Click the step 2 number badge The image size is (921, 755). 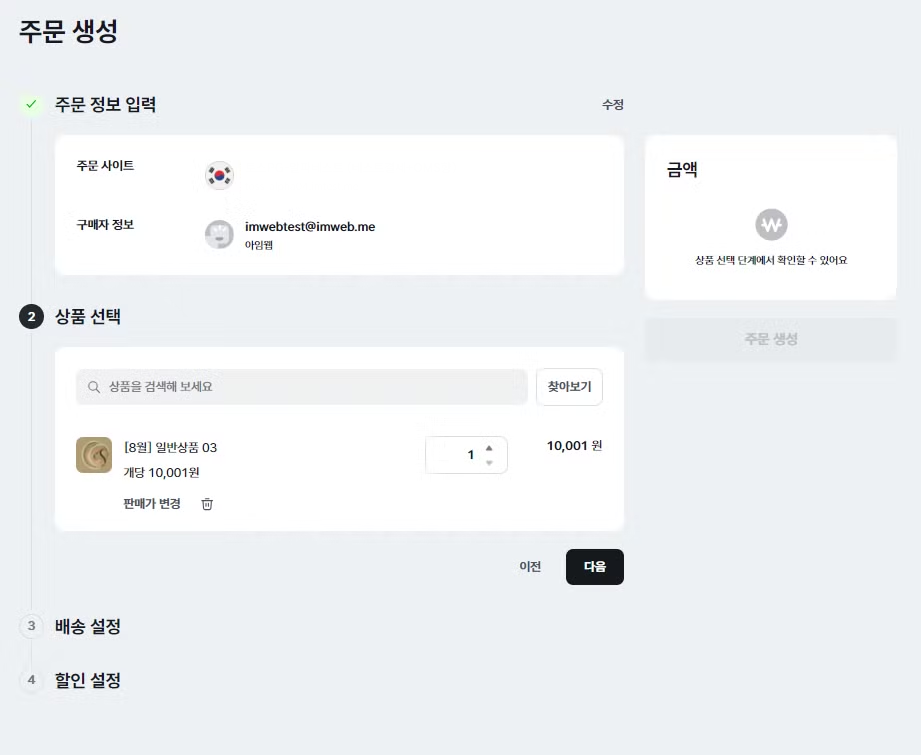[x=31, y=317]
